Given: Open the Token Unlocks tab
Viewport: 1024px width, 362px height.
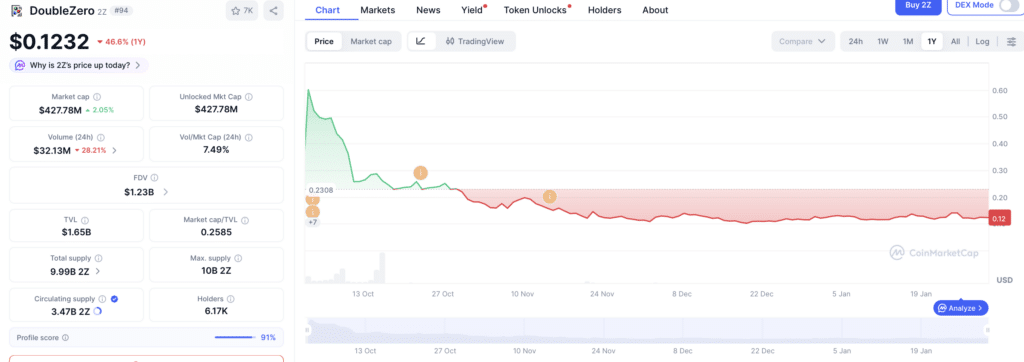Looking at the screenshot, I should (536, 10).
